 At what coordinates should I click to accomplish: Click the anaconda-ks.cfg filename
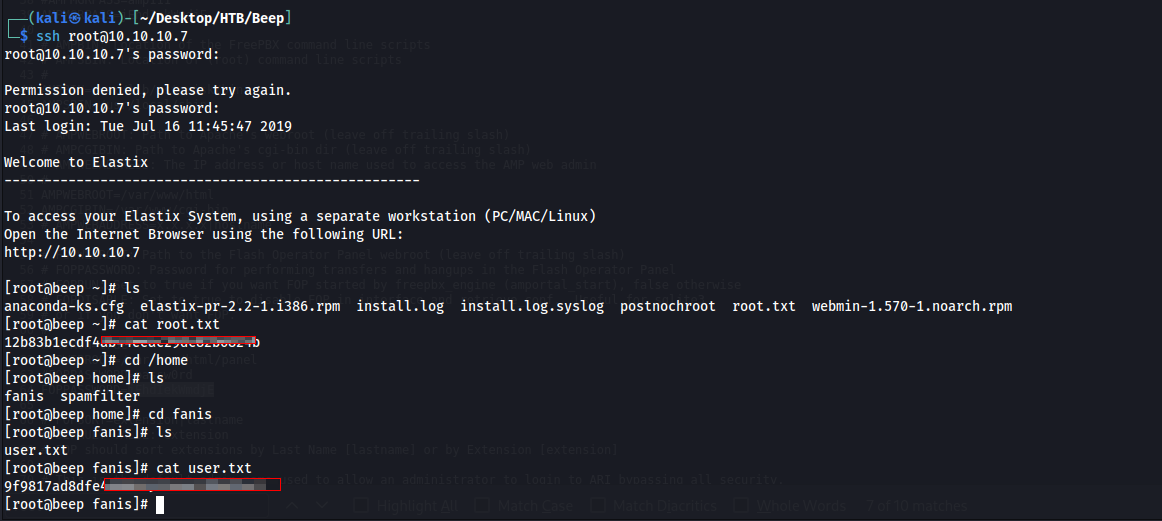pyautogui.click(x=64, y=306)
